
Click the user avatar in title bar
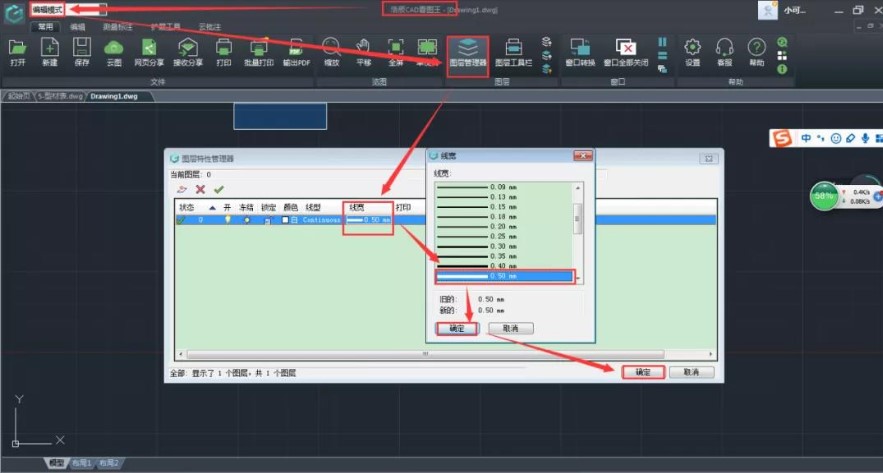point(768,10)
